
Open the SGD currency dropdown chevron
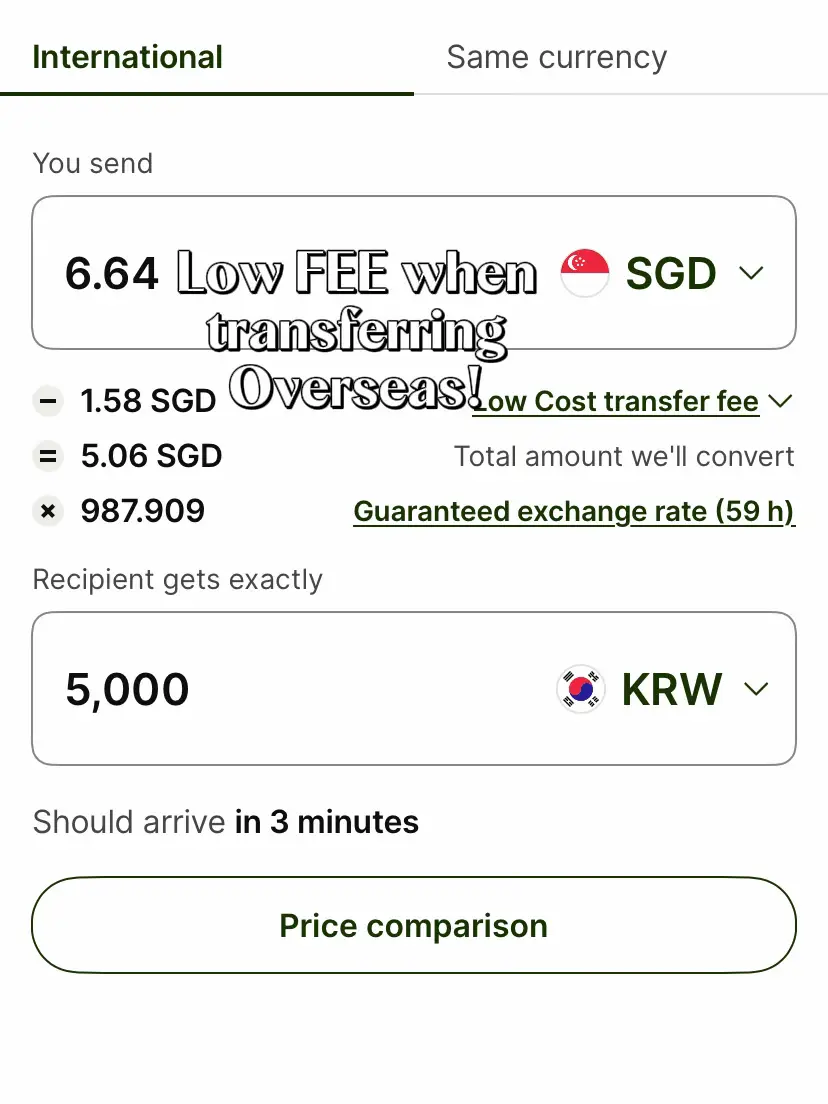point(751,273)
